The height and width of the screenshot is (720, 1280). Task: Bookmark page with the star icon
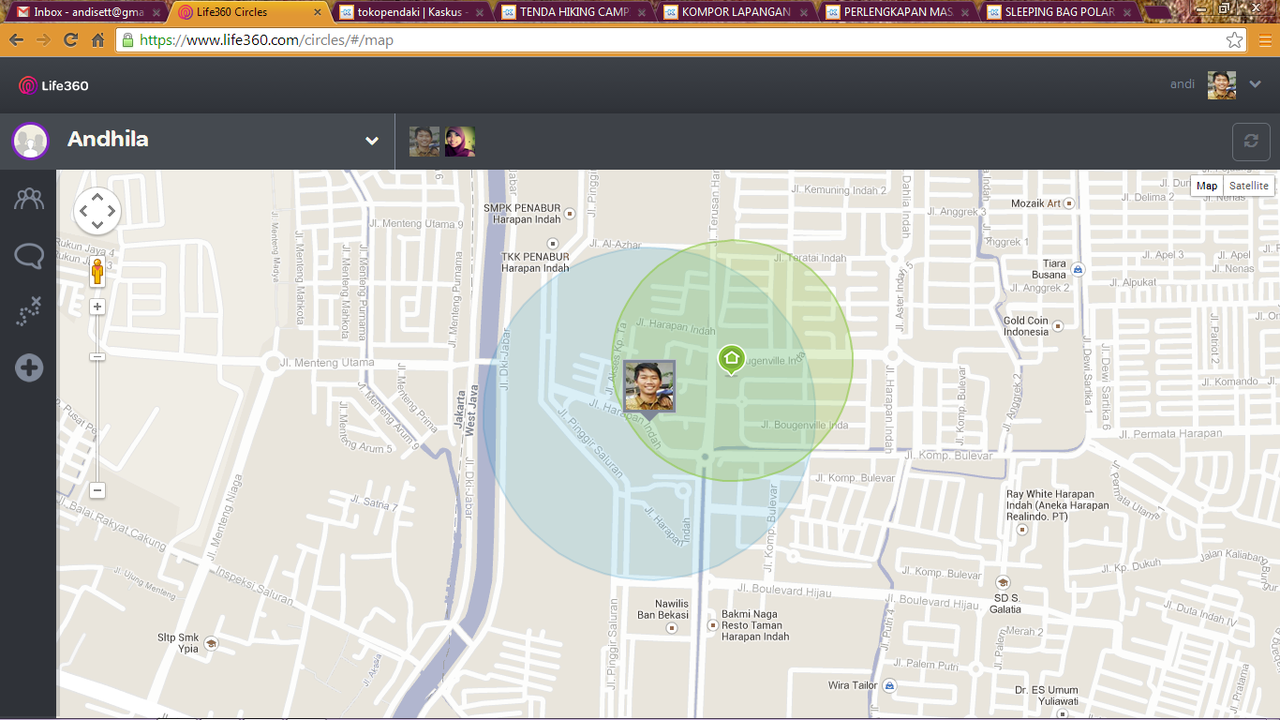coord(1234,40)
